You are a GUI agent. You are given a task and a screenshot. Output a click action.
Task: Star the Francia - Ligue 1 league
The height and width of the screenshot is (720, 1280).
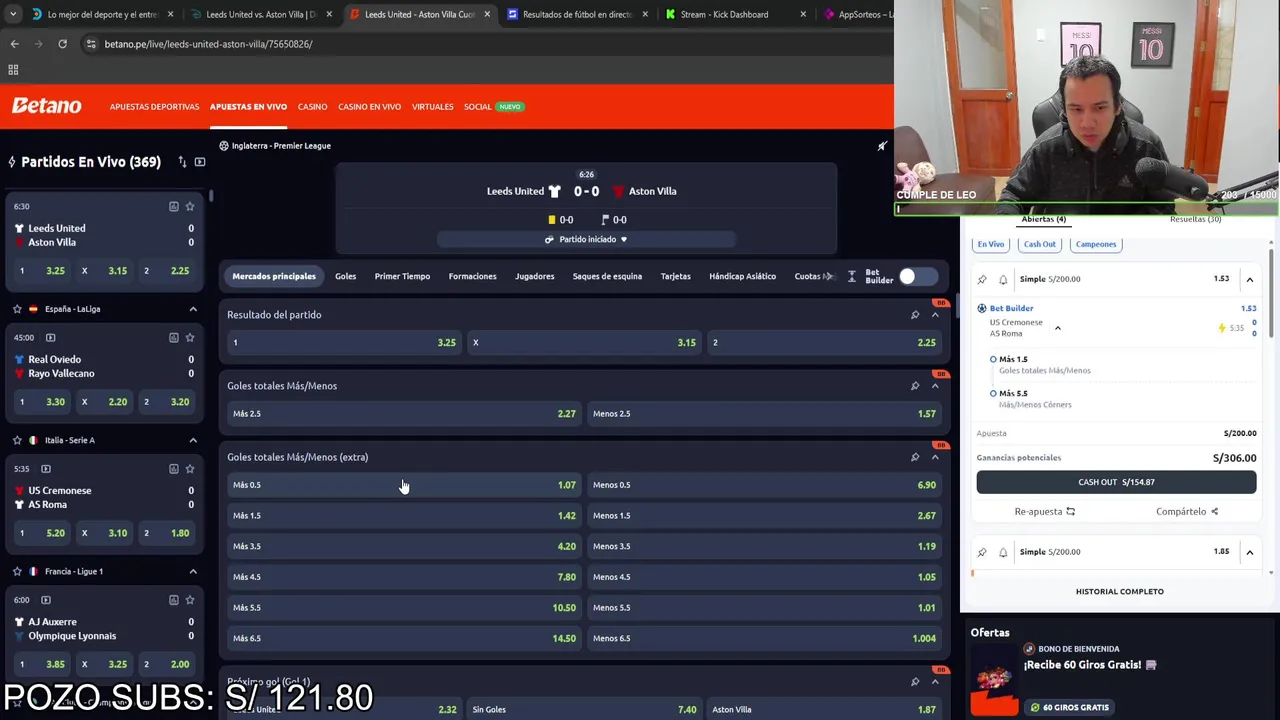coord(17,571)
